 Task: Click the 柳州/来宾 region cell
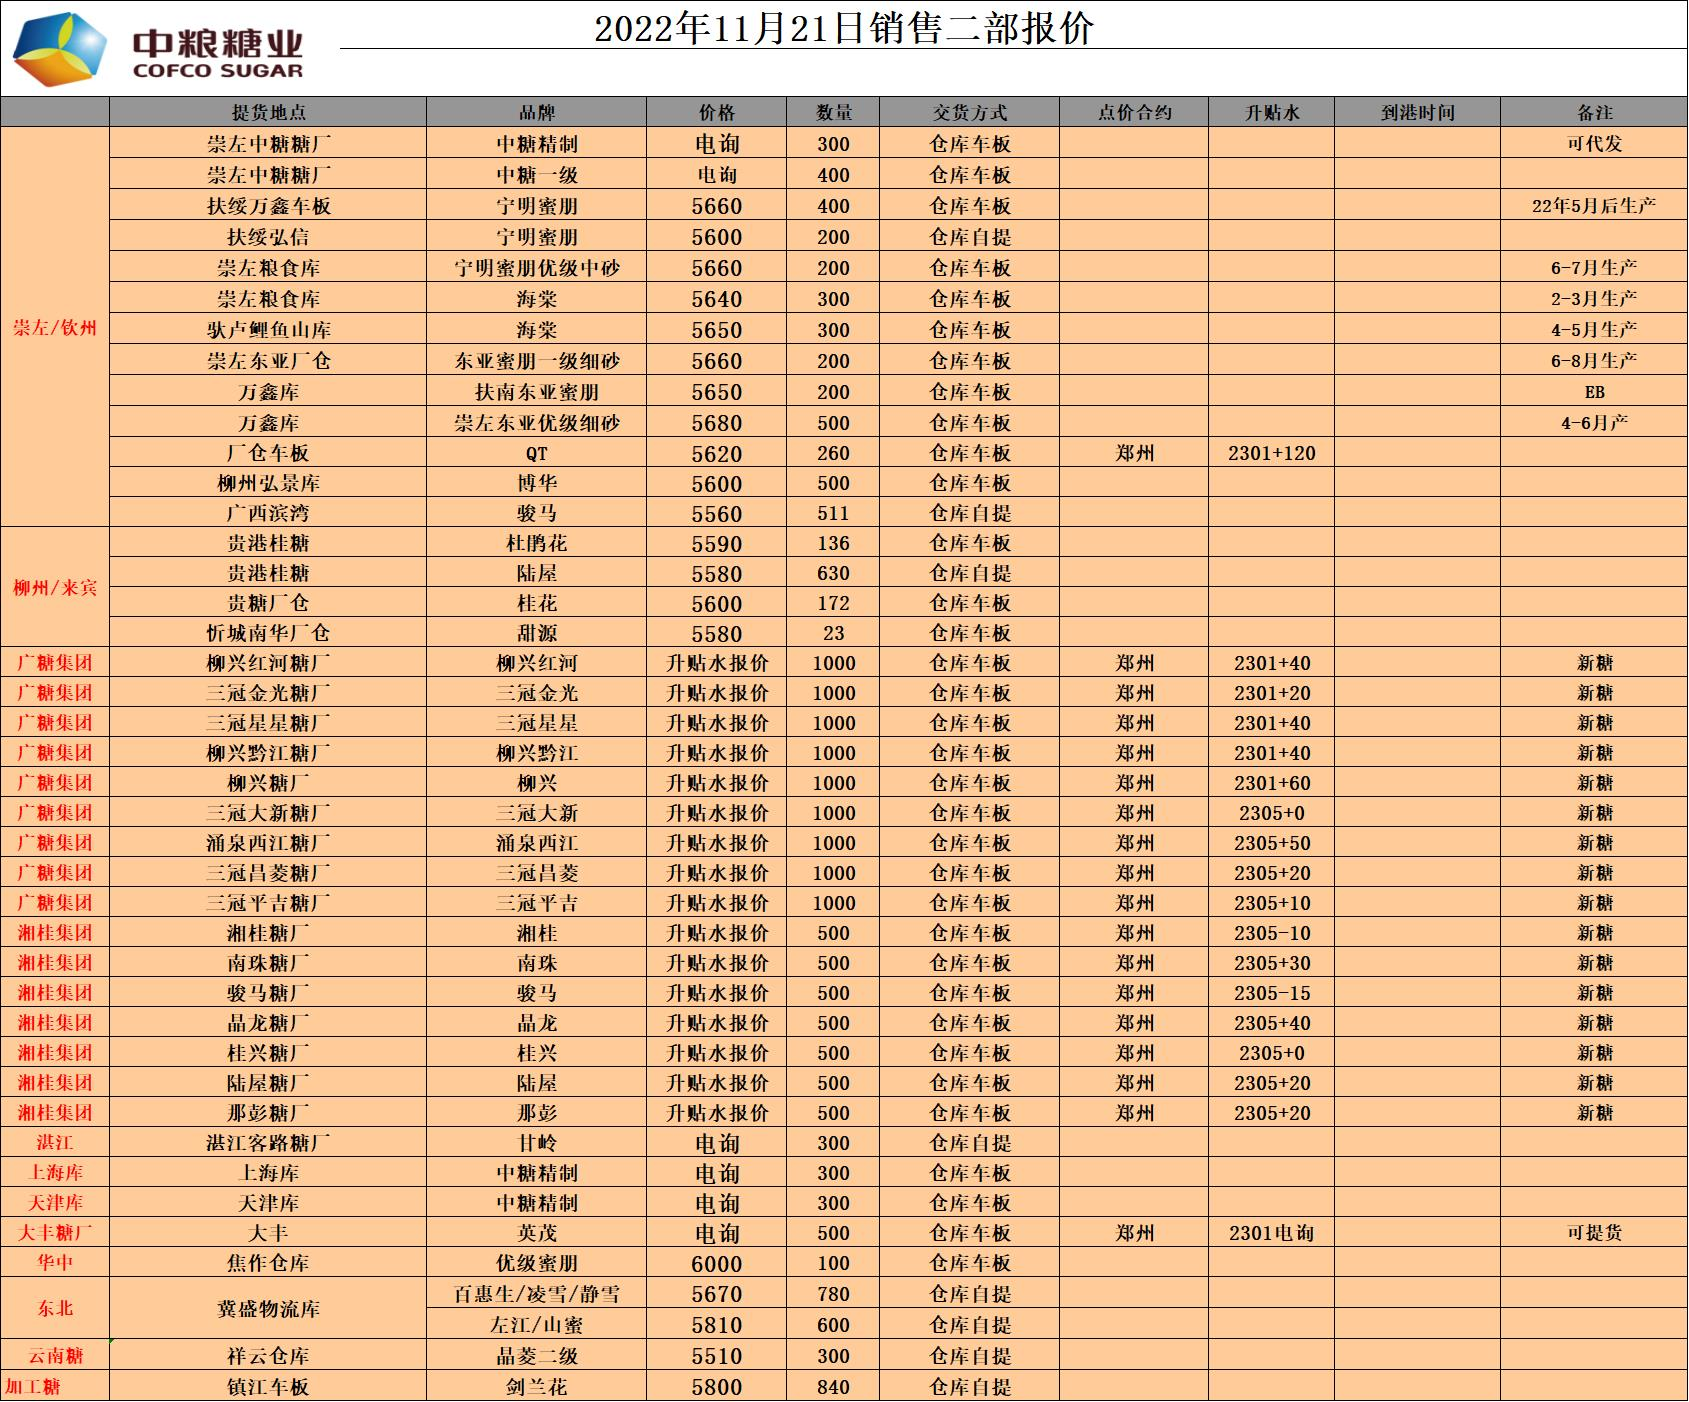click(55, 587)
